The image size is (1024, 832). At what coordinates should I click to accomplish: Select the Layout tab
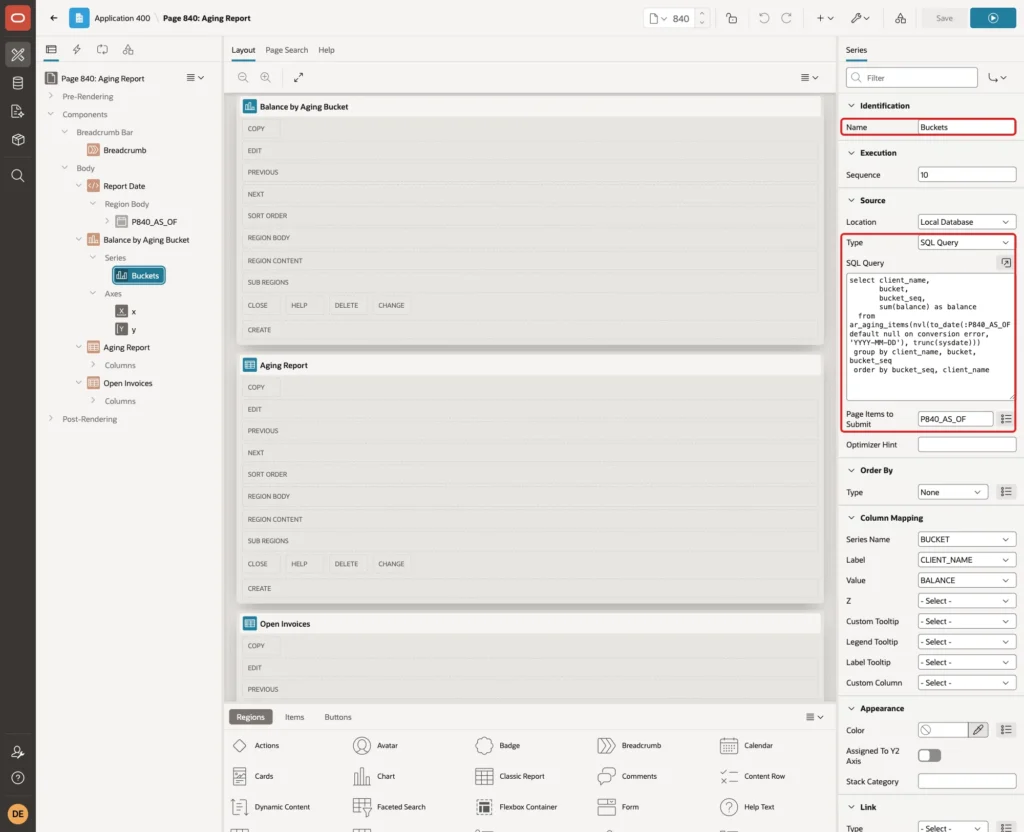243,50
